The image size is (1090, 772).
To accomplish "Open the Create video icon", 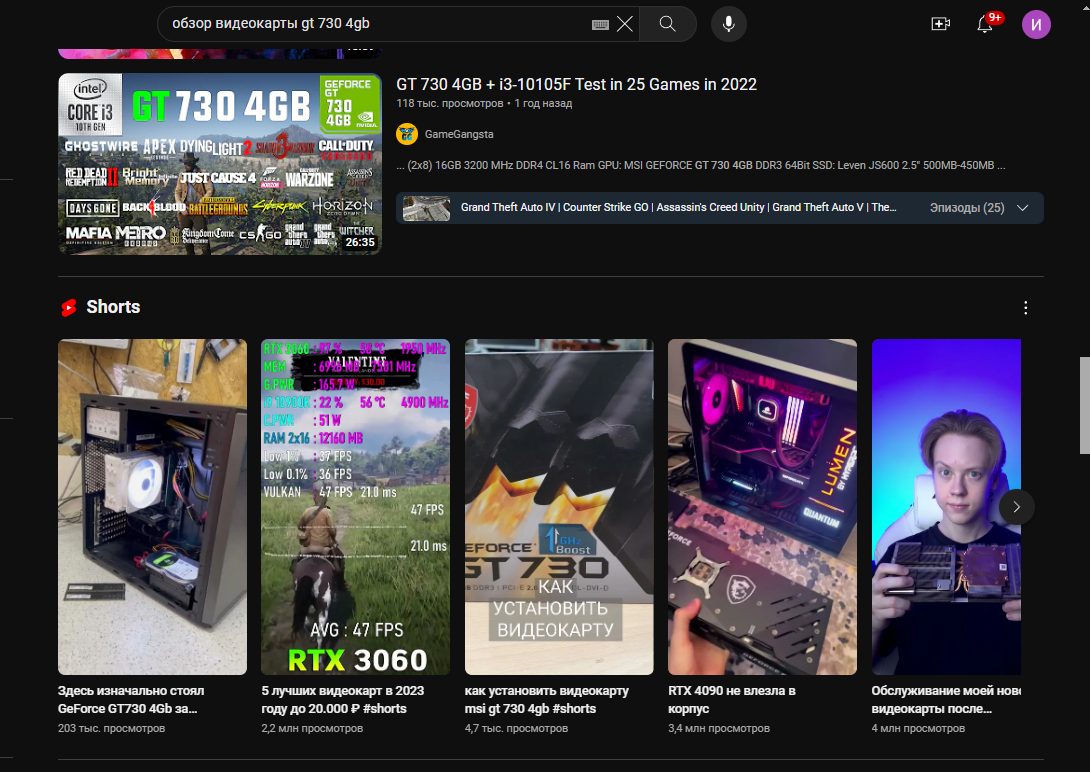I will tap(940, 24).
